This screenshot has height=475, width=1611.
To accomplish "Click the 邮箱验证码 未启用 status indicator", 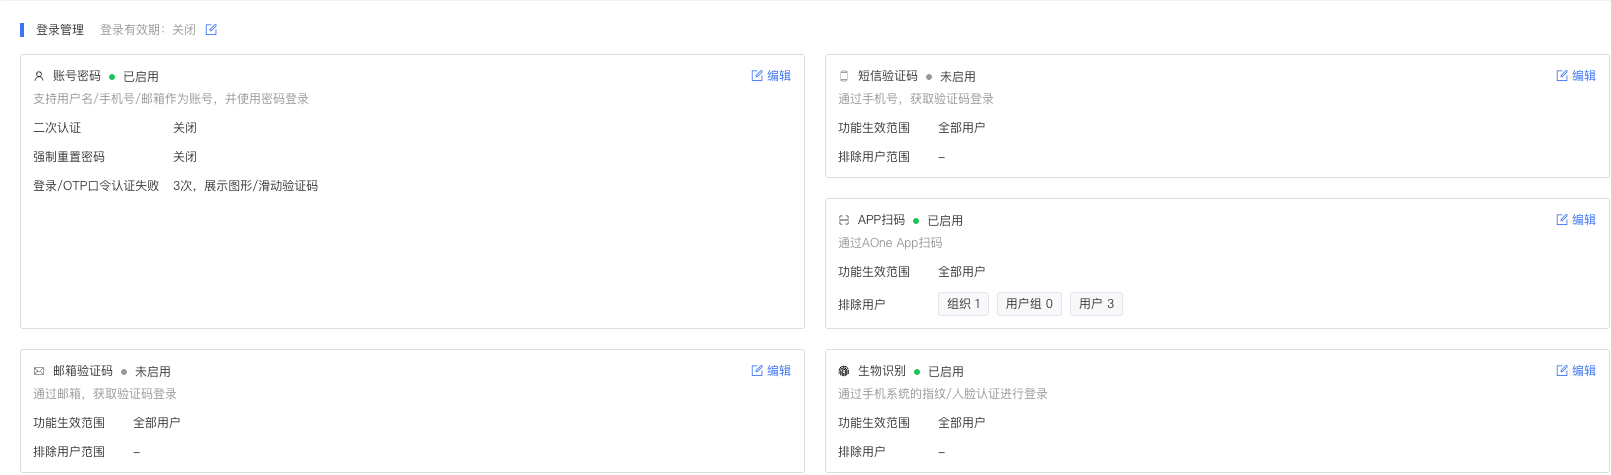I will (x=147, y=372).
